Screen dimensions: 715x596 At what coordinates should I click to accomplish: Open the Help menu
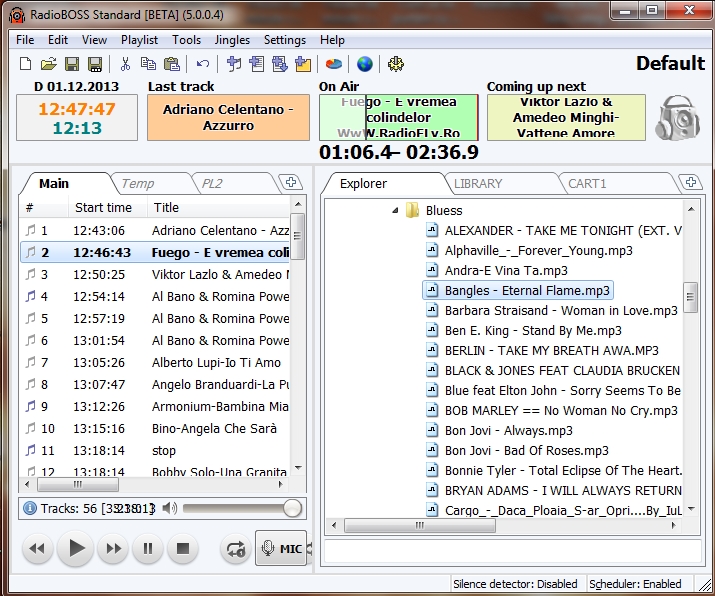coord(332,40)
